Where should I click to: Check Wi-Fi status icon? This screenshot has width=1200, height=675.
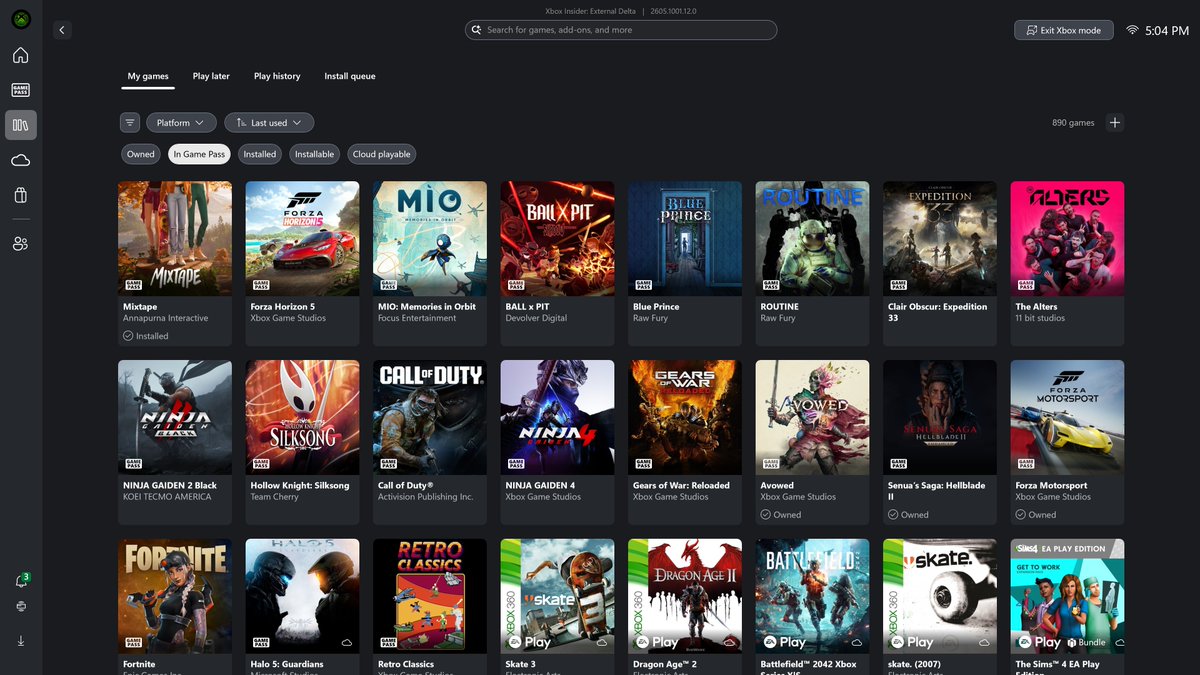click(x=1132, y=30)
